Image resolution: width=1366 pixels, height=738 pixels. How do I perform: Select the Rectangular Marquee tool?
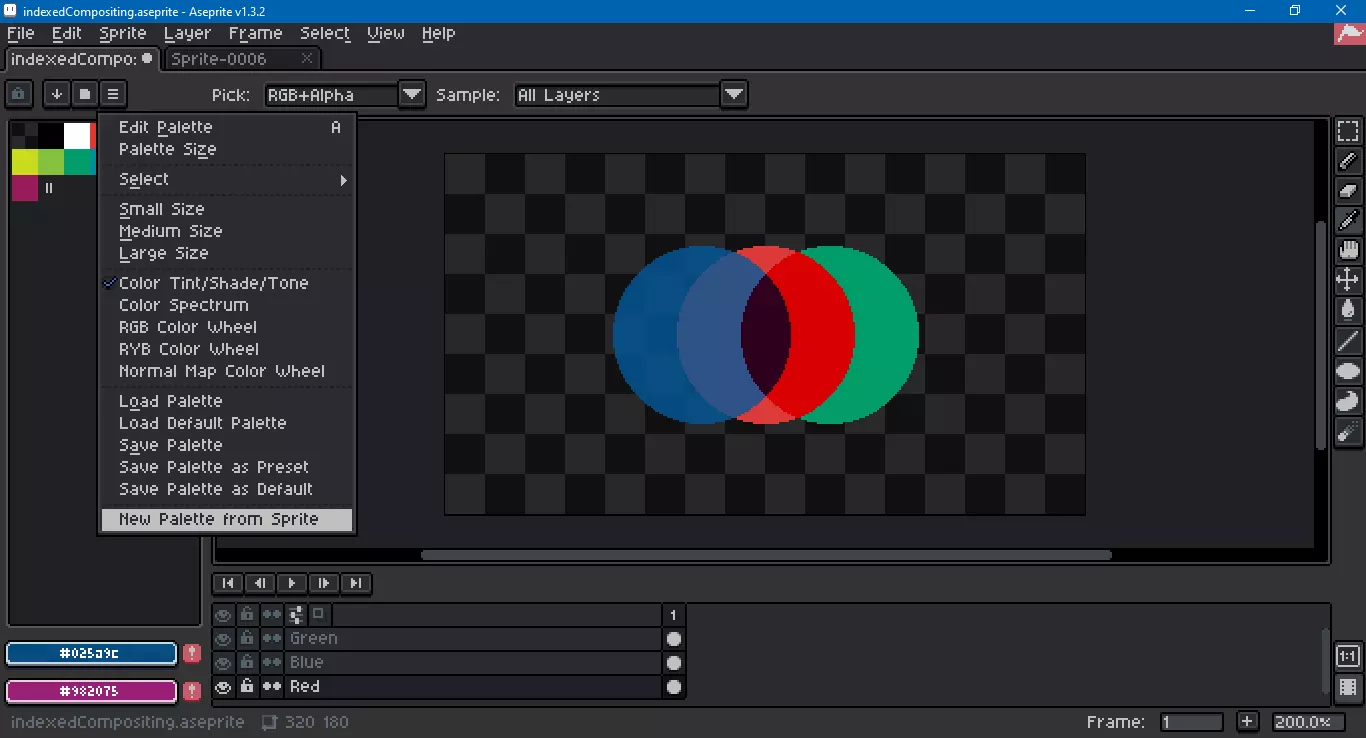(x=1348, y=131)
